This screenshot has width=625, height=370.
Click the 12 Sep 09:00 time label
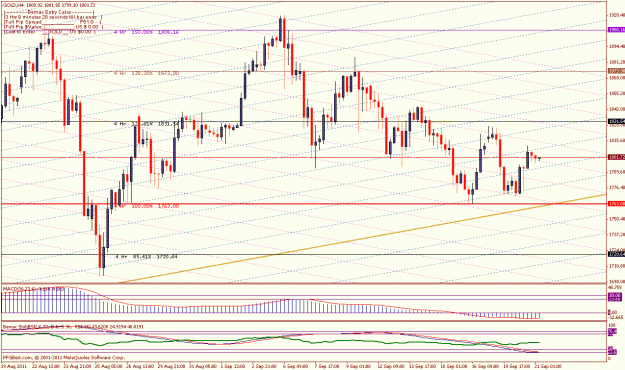coord(391,366)
